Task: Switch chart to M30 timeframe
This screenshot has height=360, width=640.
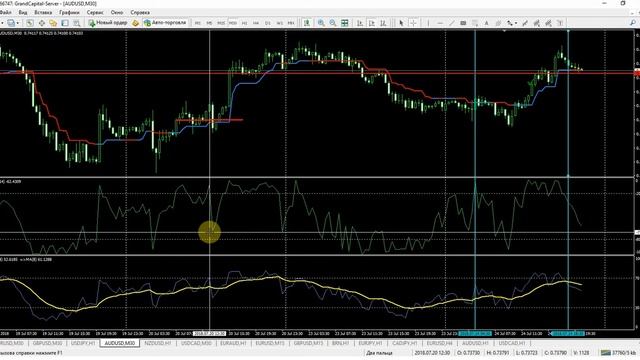Action: click(x=233, y=23)
